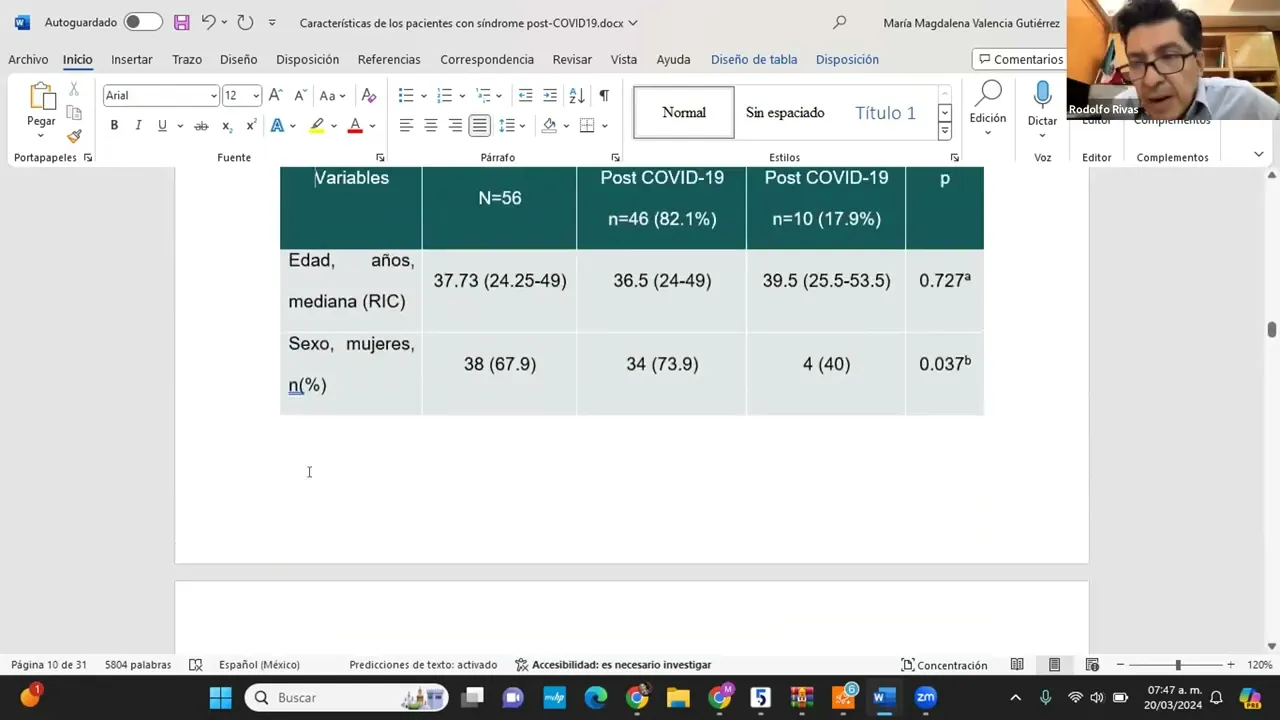The image size is (1280, 720).
Task: Expand the styles gallery
Action: point(944,132)
